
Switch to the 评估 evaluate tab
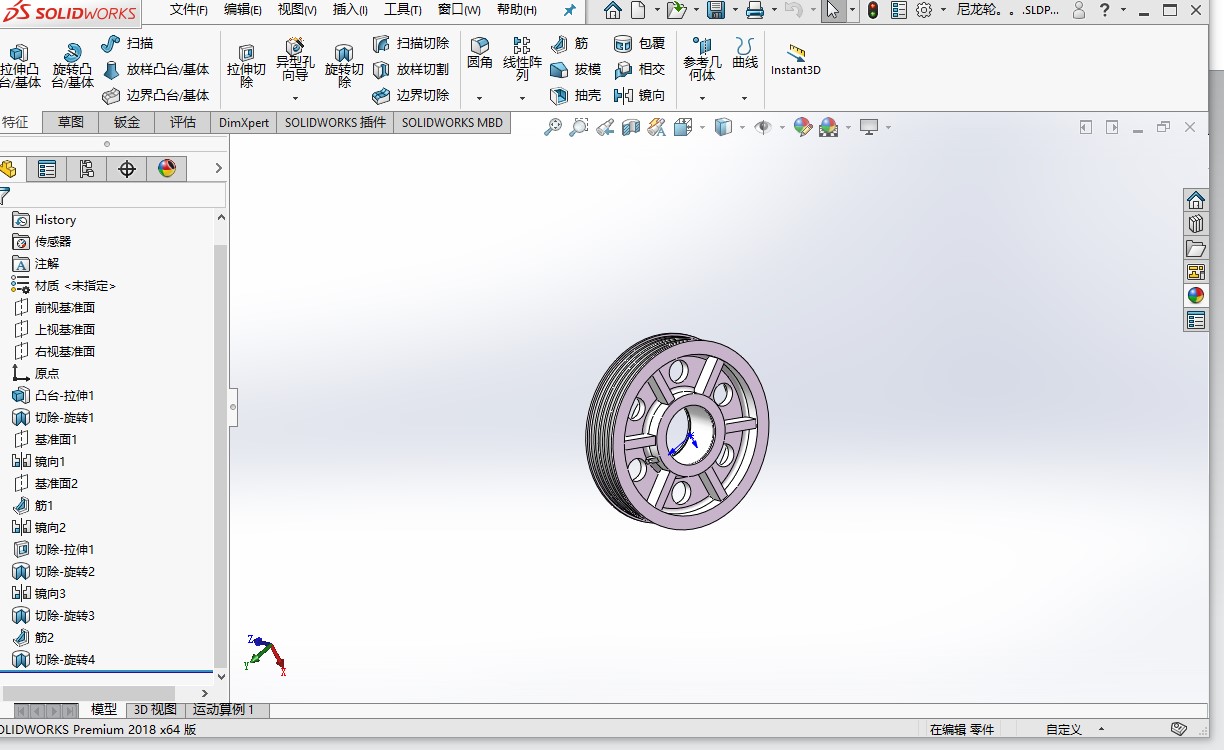183,122
